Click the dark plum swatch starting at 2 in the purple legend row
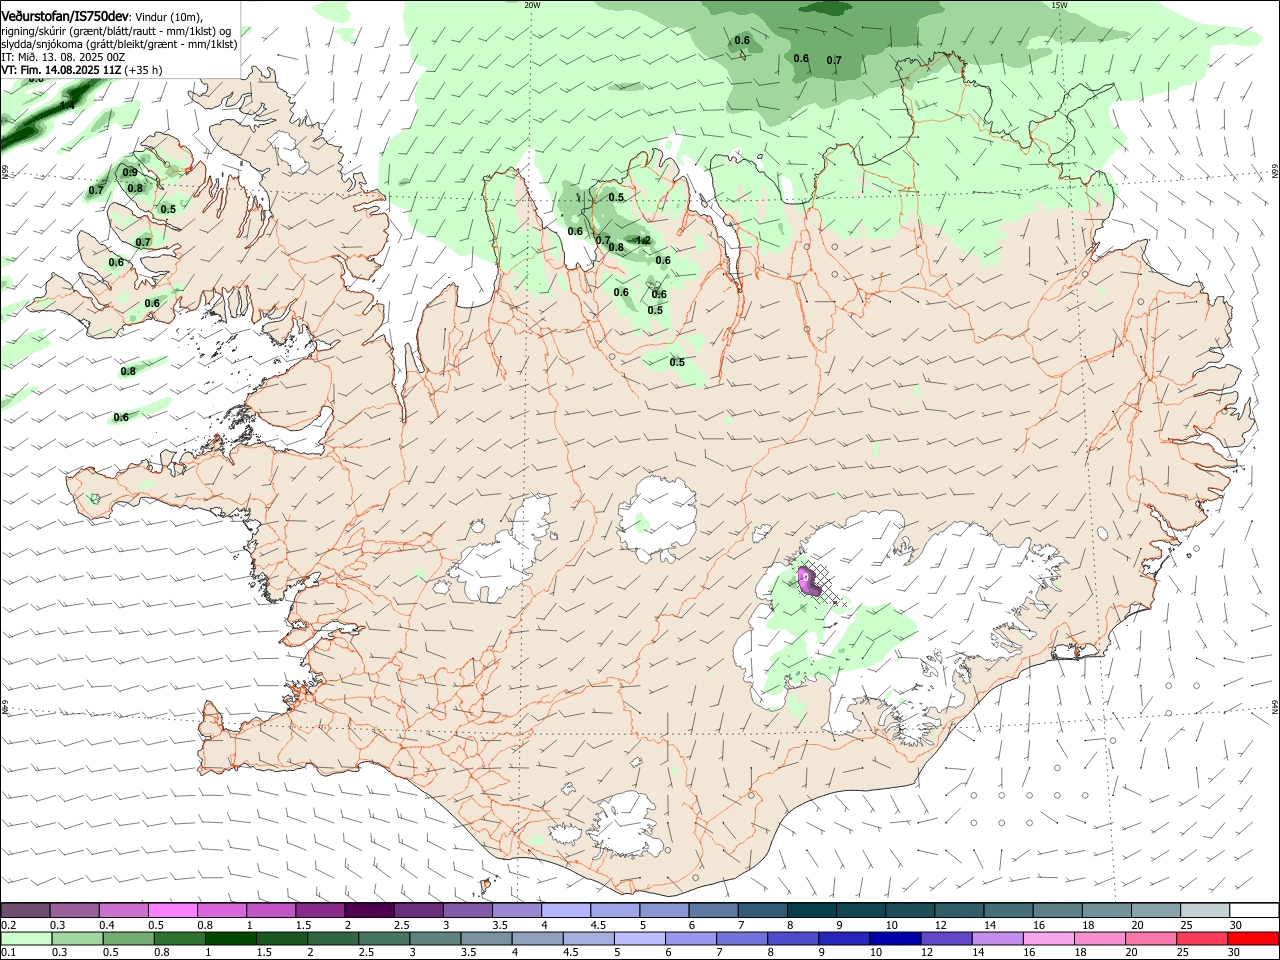 367,910
